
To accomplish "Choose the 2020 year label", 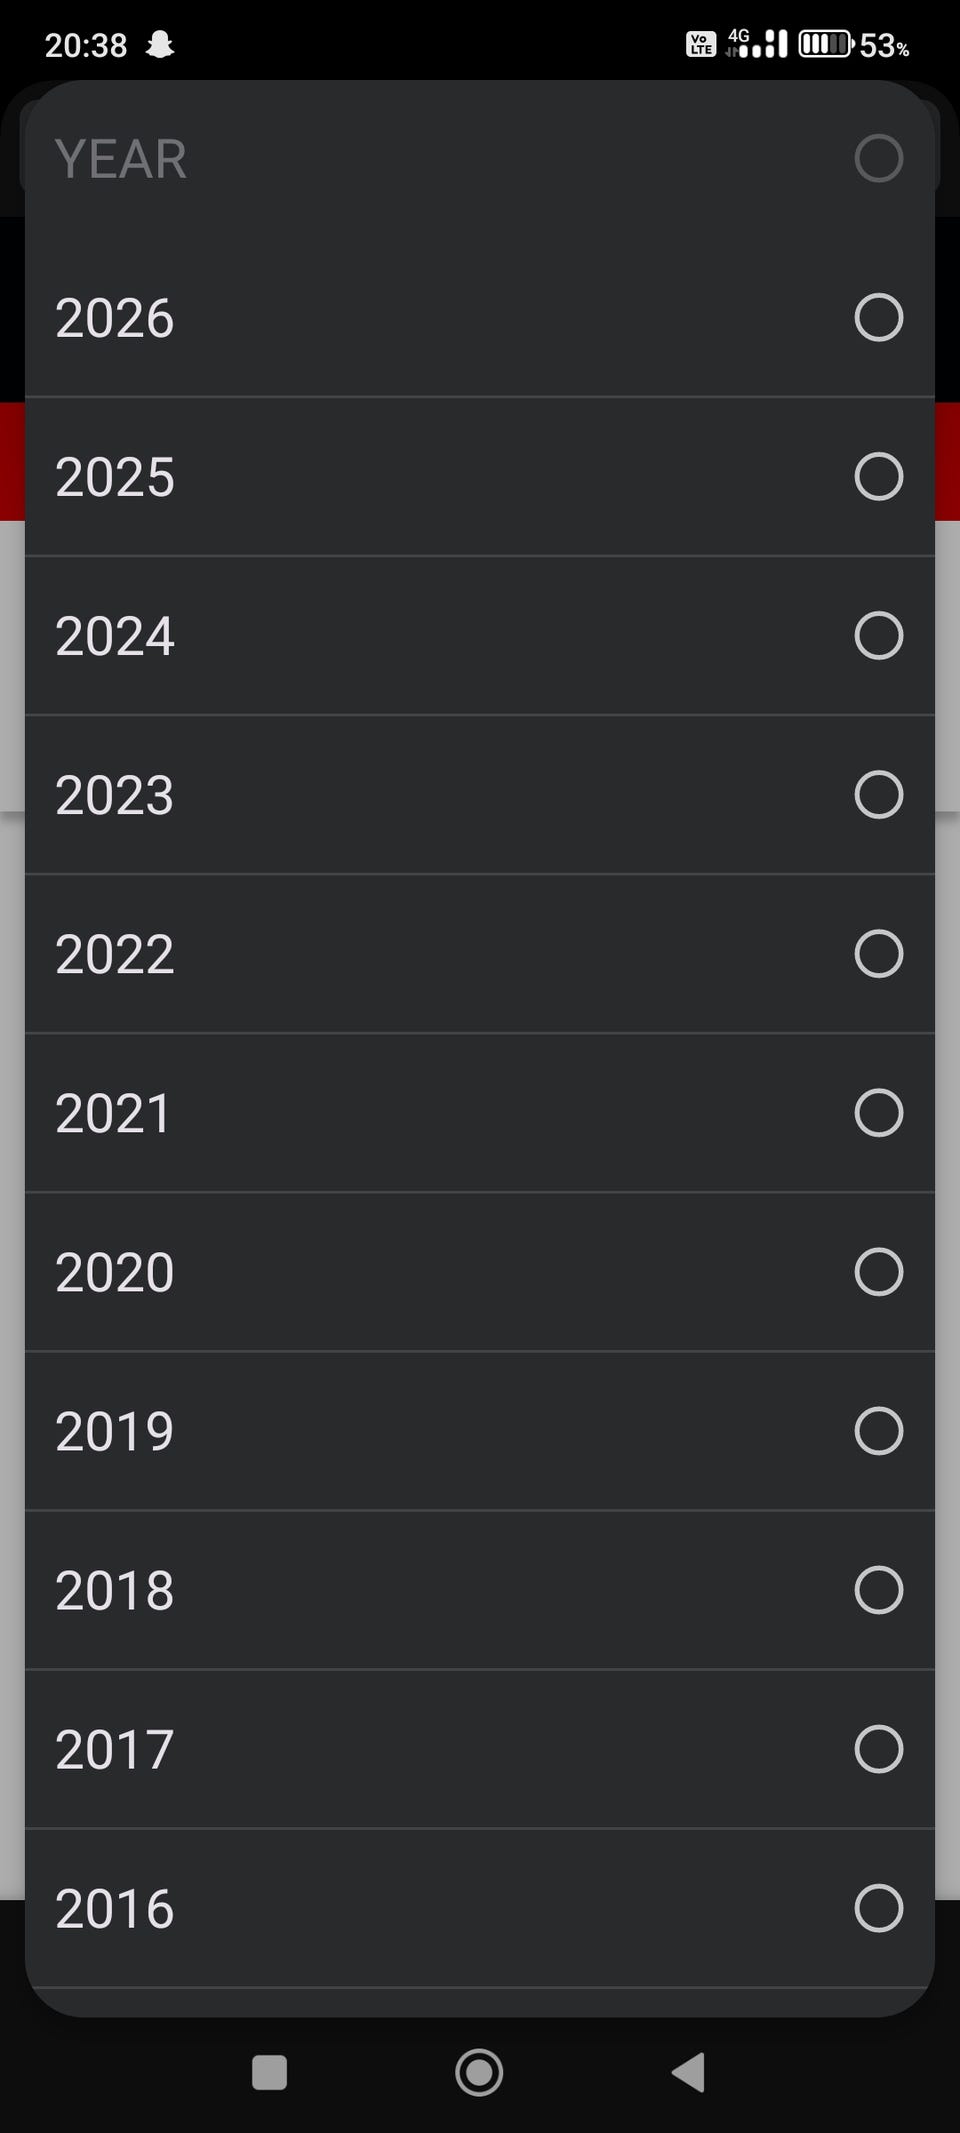I will tap(115, 1272).
